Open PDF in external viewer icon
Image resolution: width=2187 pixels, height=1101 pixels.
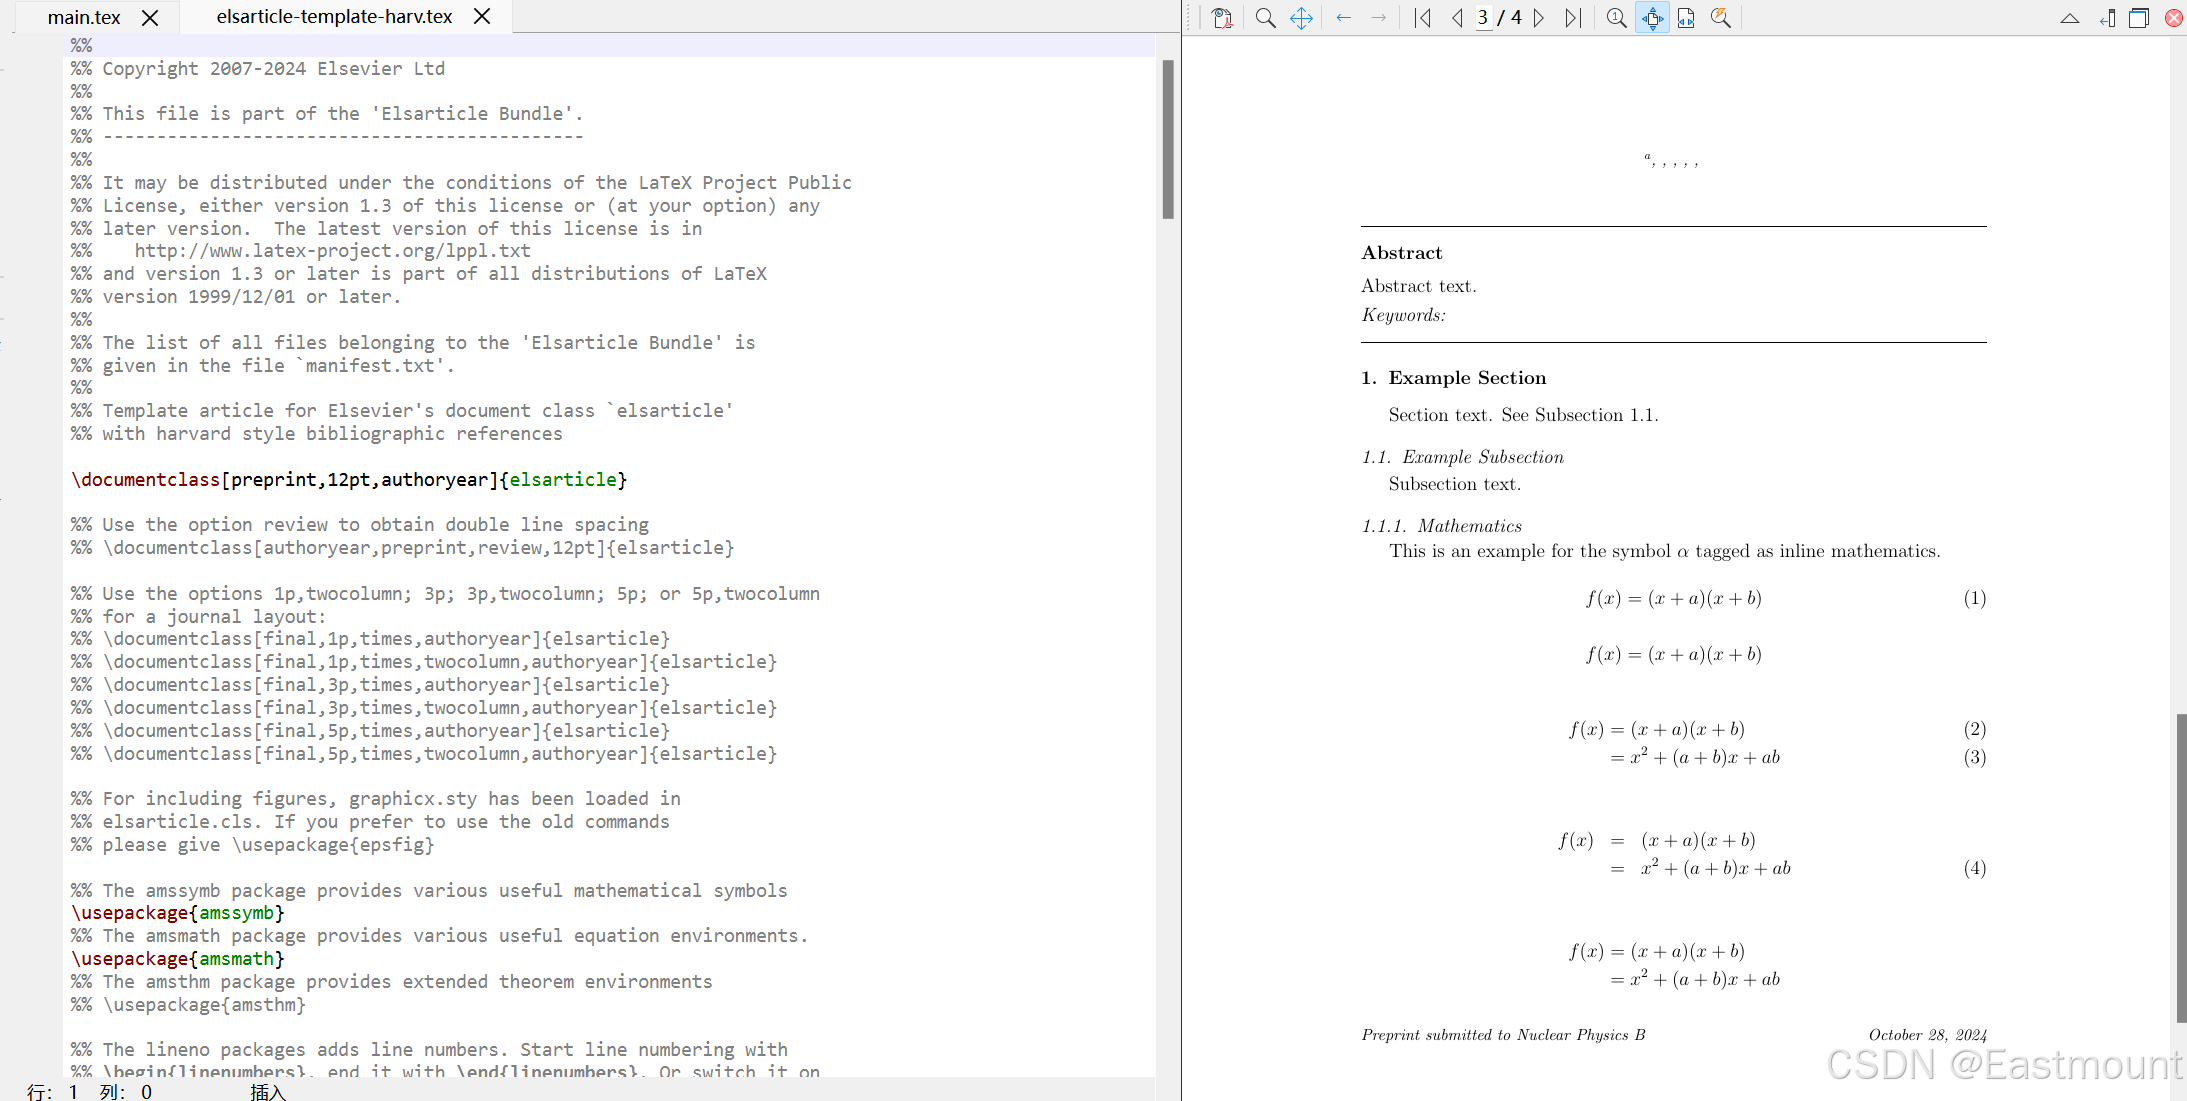coord(1221,18)
